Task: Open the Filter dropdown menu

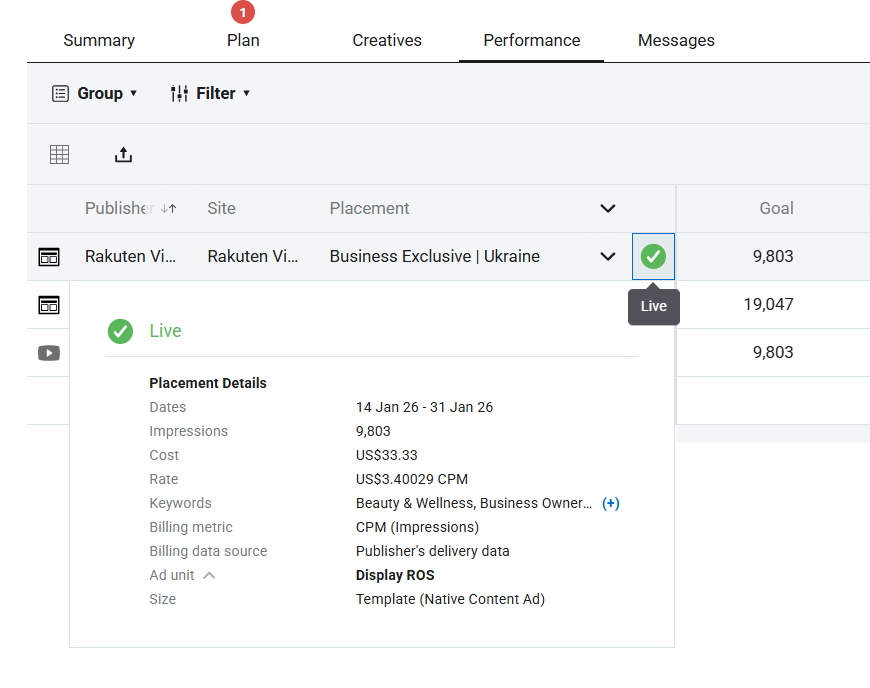Action: (210, 93)
